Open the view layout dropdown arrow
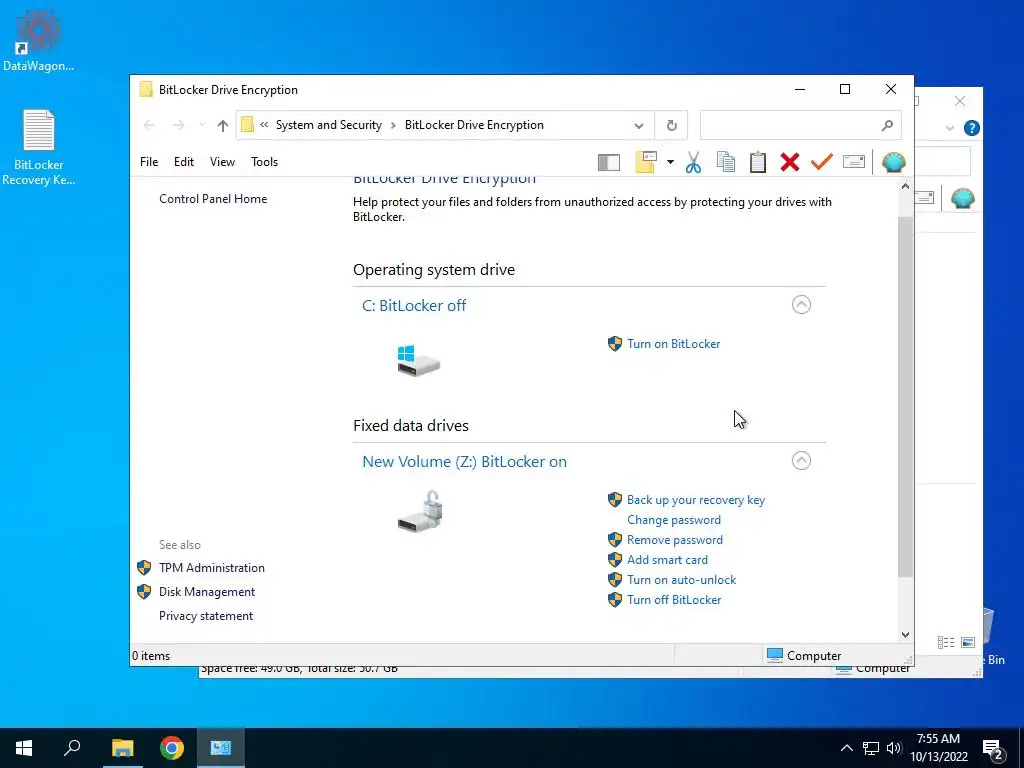 coord(670,162)
